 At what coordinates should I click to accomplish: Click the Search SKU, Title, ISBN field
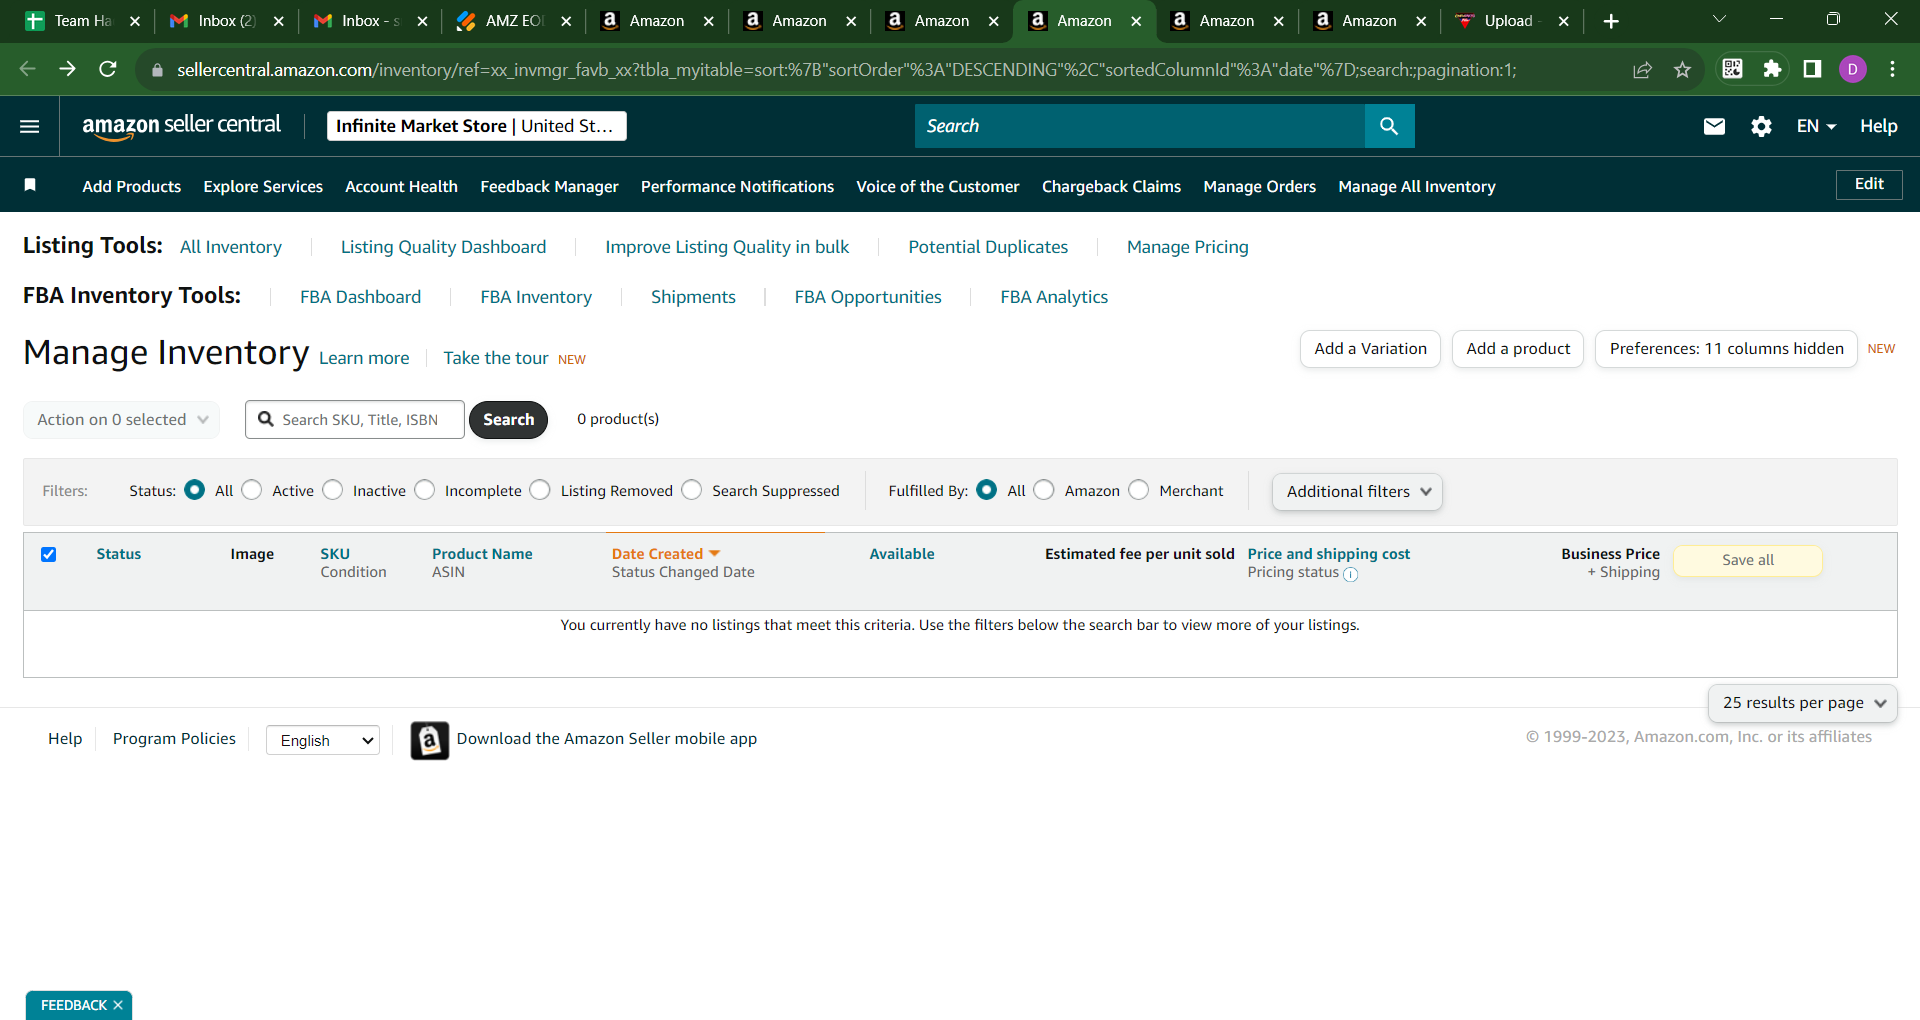point(355,420)
